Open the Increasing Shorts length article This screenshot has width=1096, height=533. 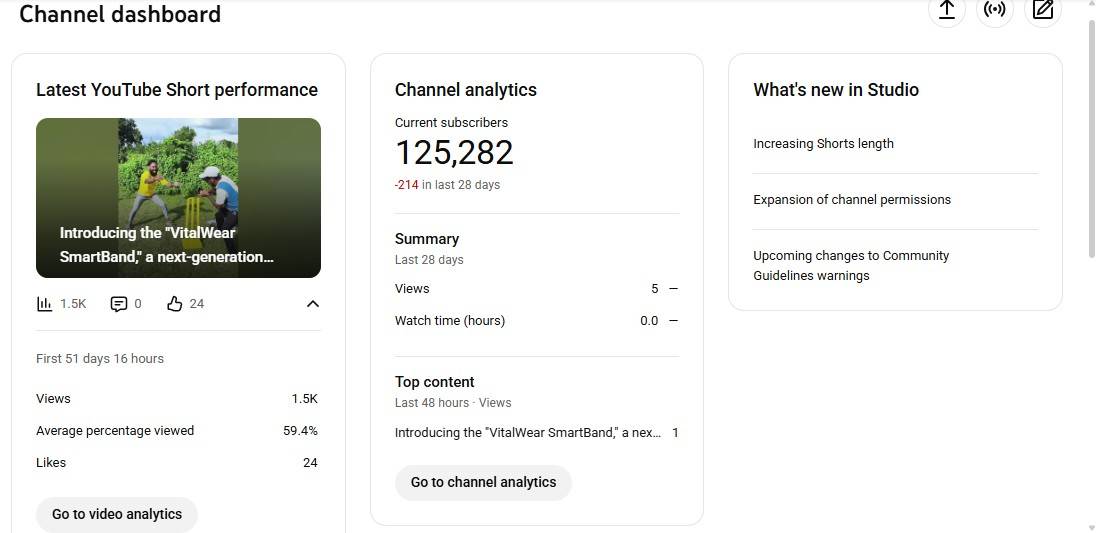point(823,144)
